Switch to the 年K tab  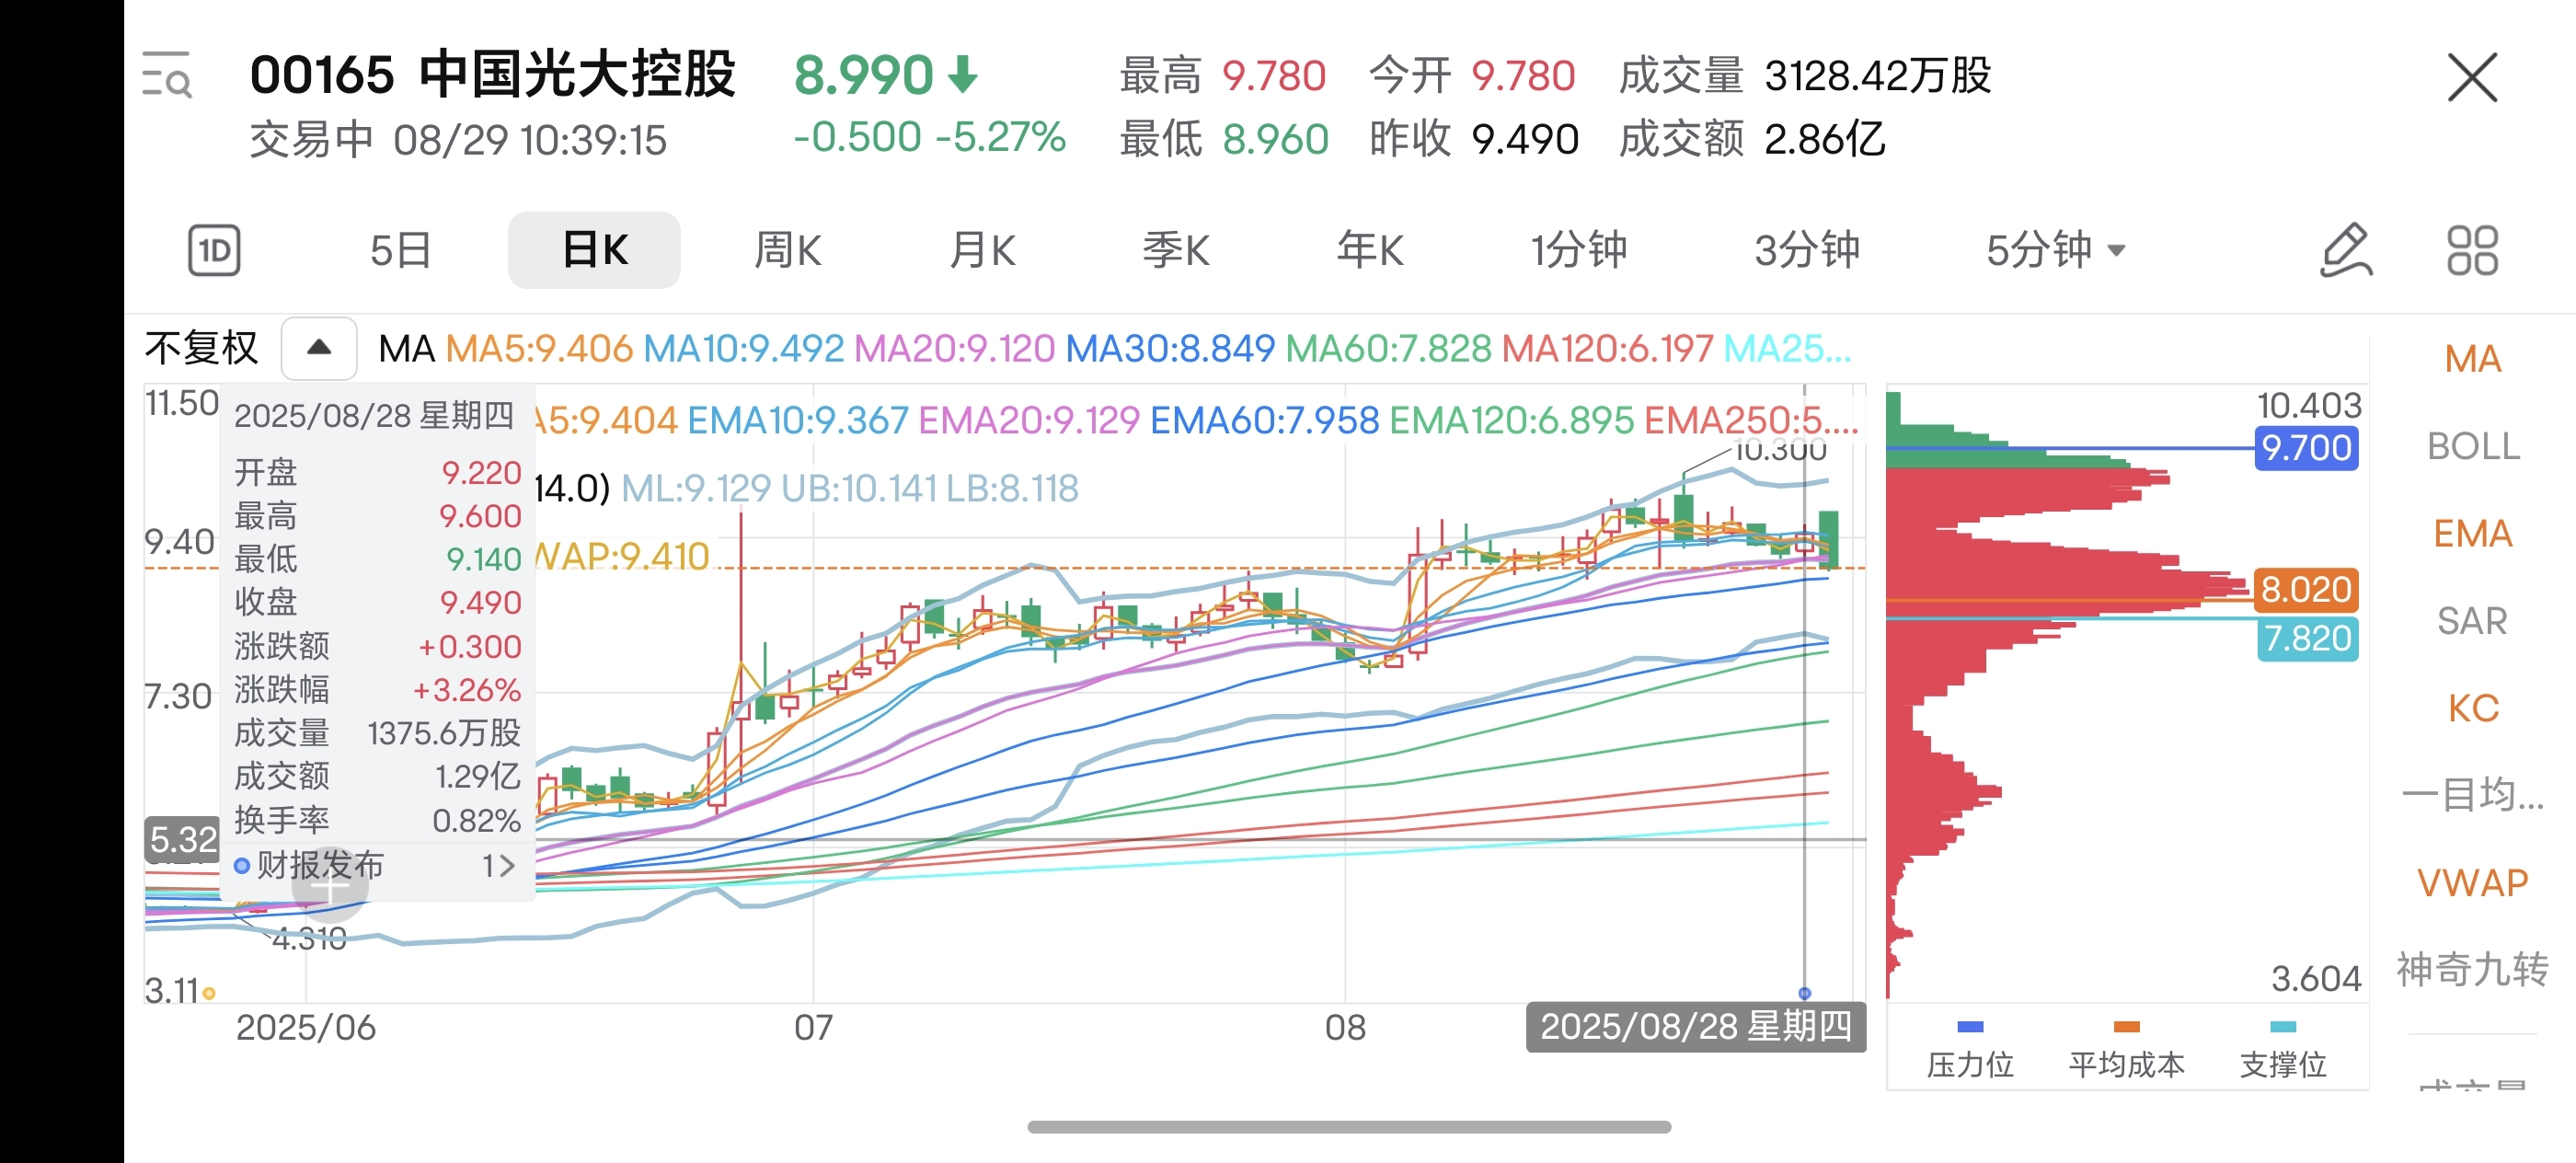[1370, 250]
